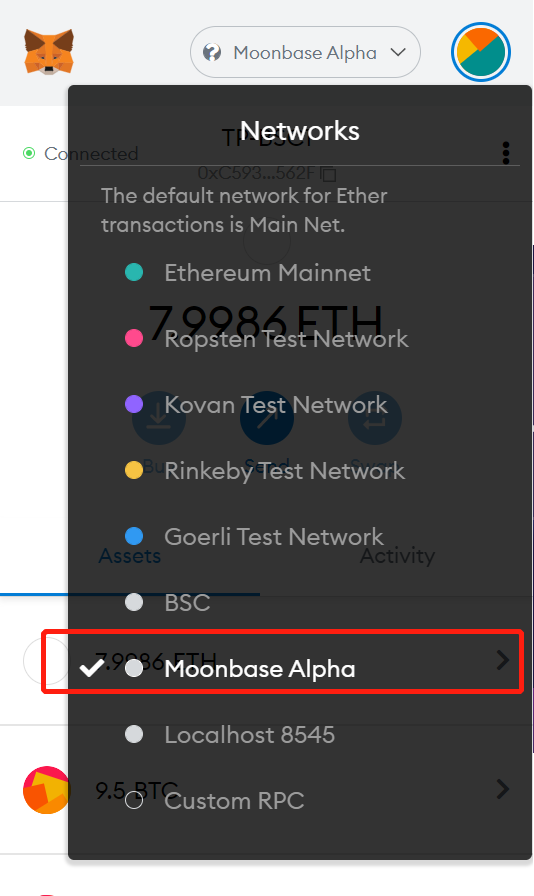The height and width of the screenshot is (896, 534).
Task: Expand the BTC asset row chevron
Action: coord(503,789)
